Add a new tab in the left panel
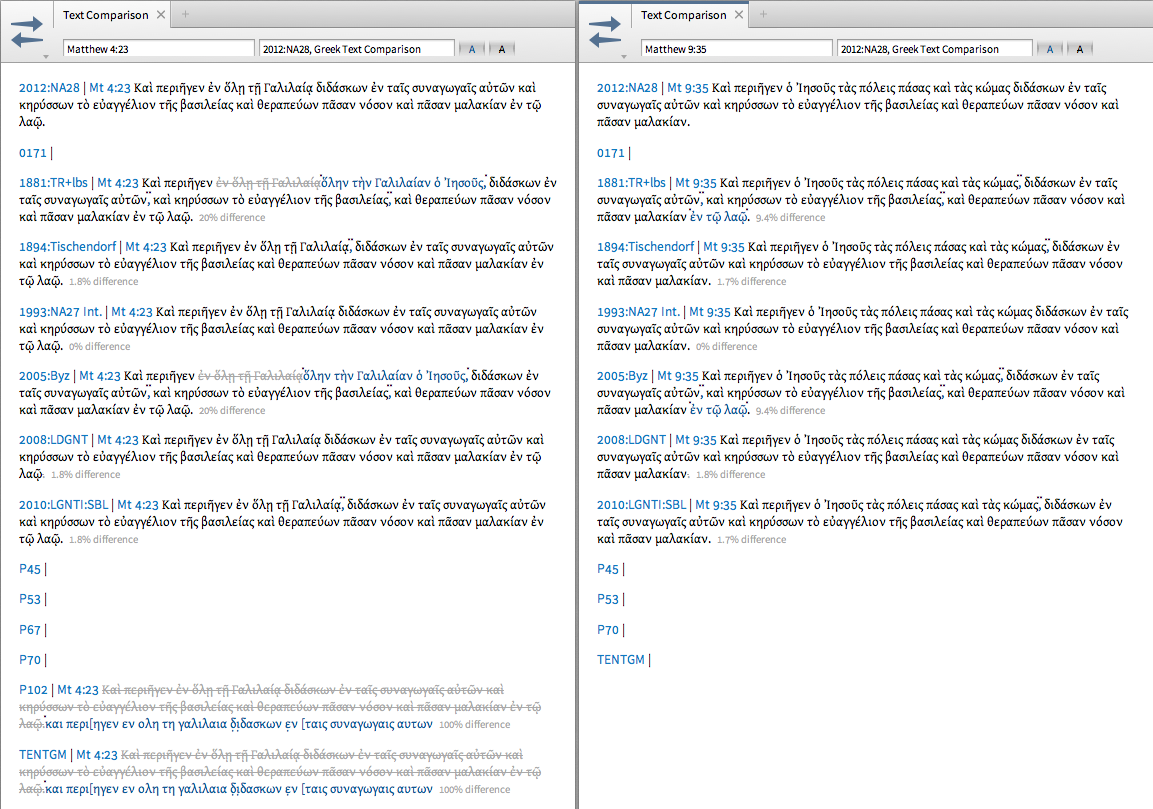This screenshot has width=1153, height=809. coord(185,15)
